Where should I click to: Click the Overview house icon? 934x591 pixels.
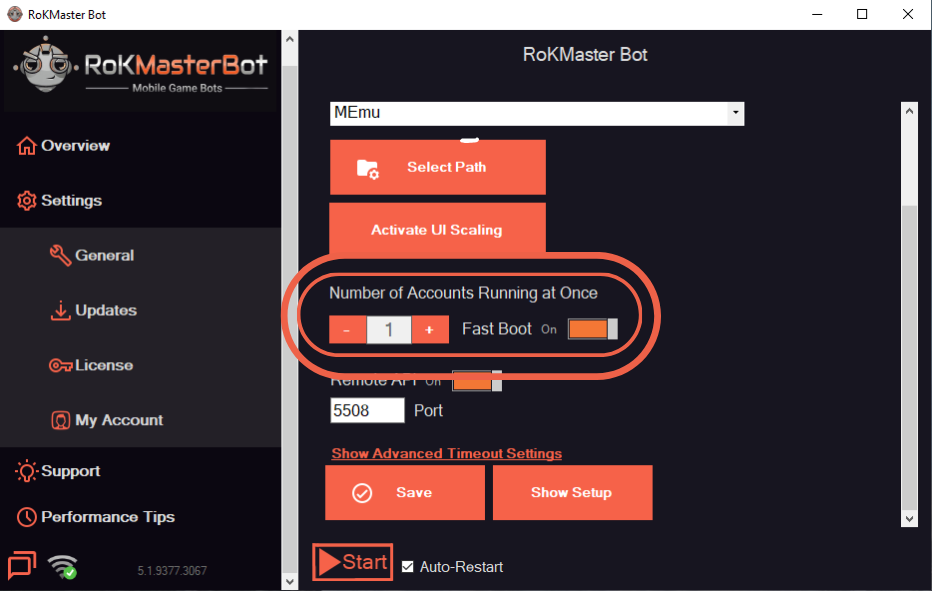pos(26,145)
